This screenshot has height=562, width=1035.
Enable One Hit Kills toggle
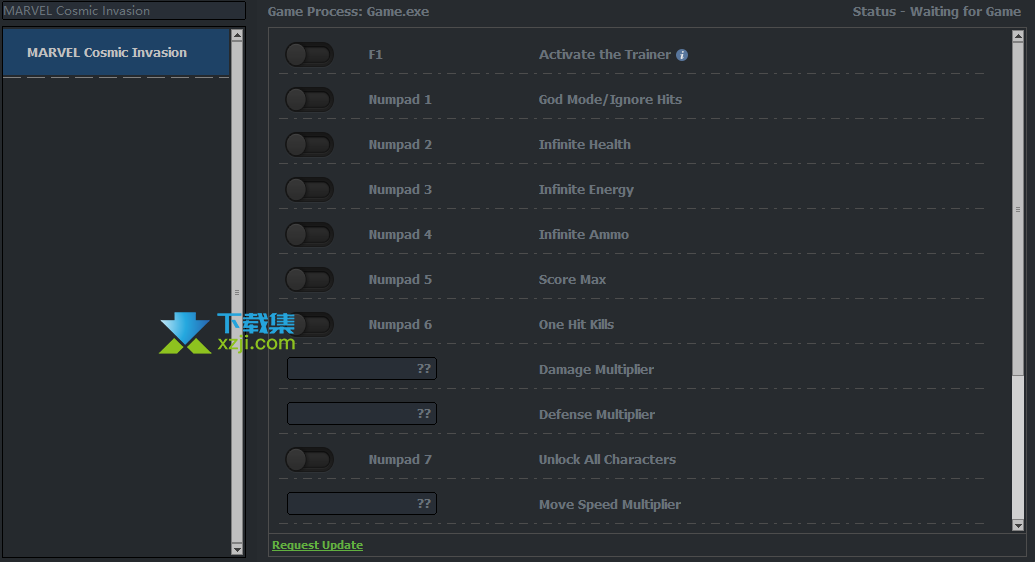pos(309,325)
